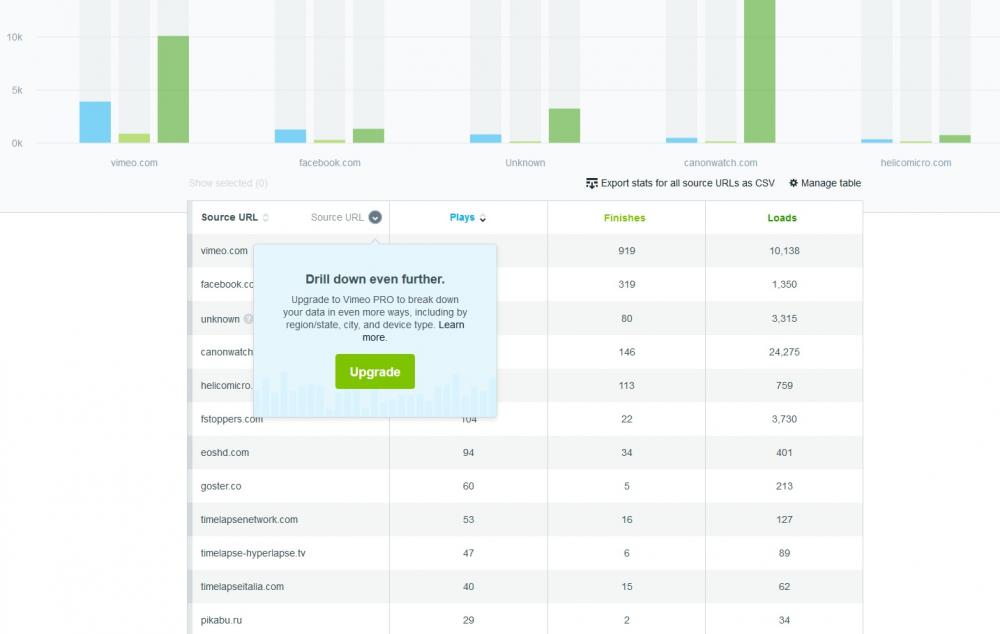Click Export stats for all source URLs
This screenshot has height=634, width=1000.
pyautogui.click(x=687, y=184)
